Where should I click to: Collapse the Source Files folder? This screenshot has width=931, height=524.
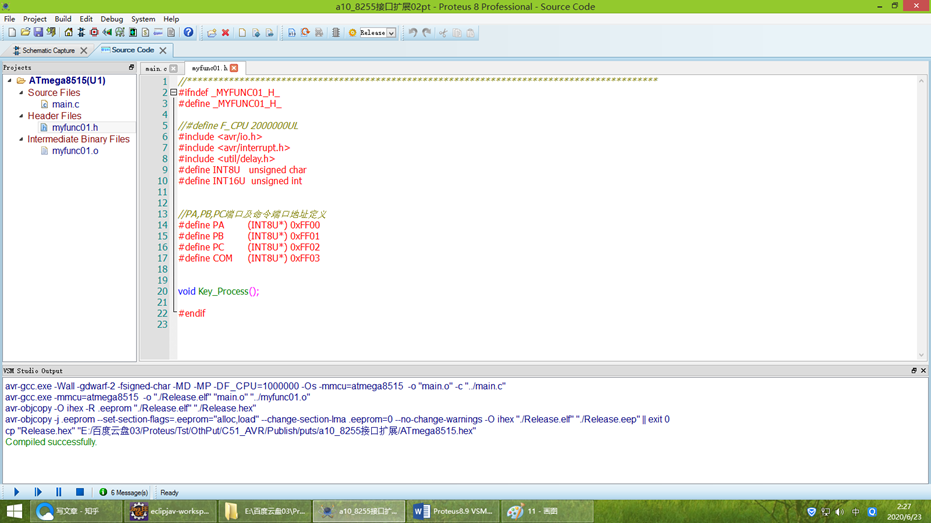(21, 93)
